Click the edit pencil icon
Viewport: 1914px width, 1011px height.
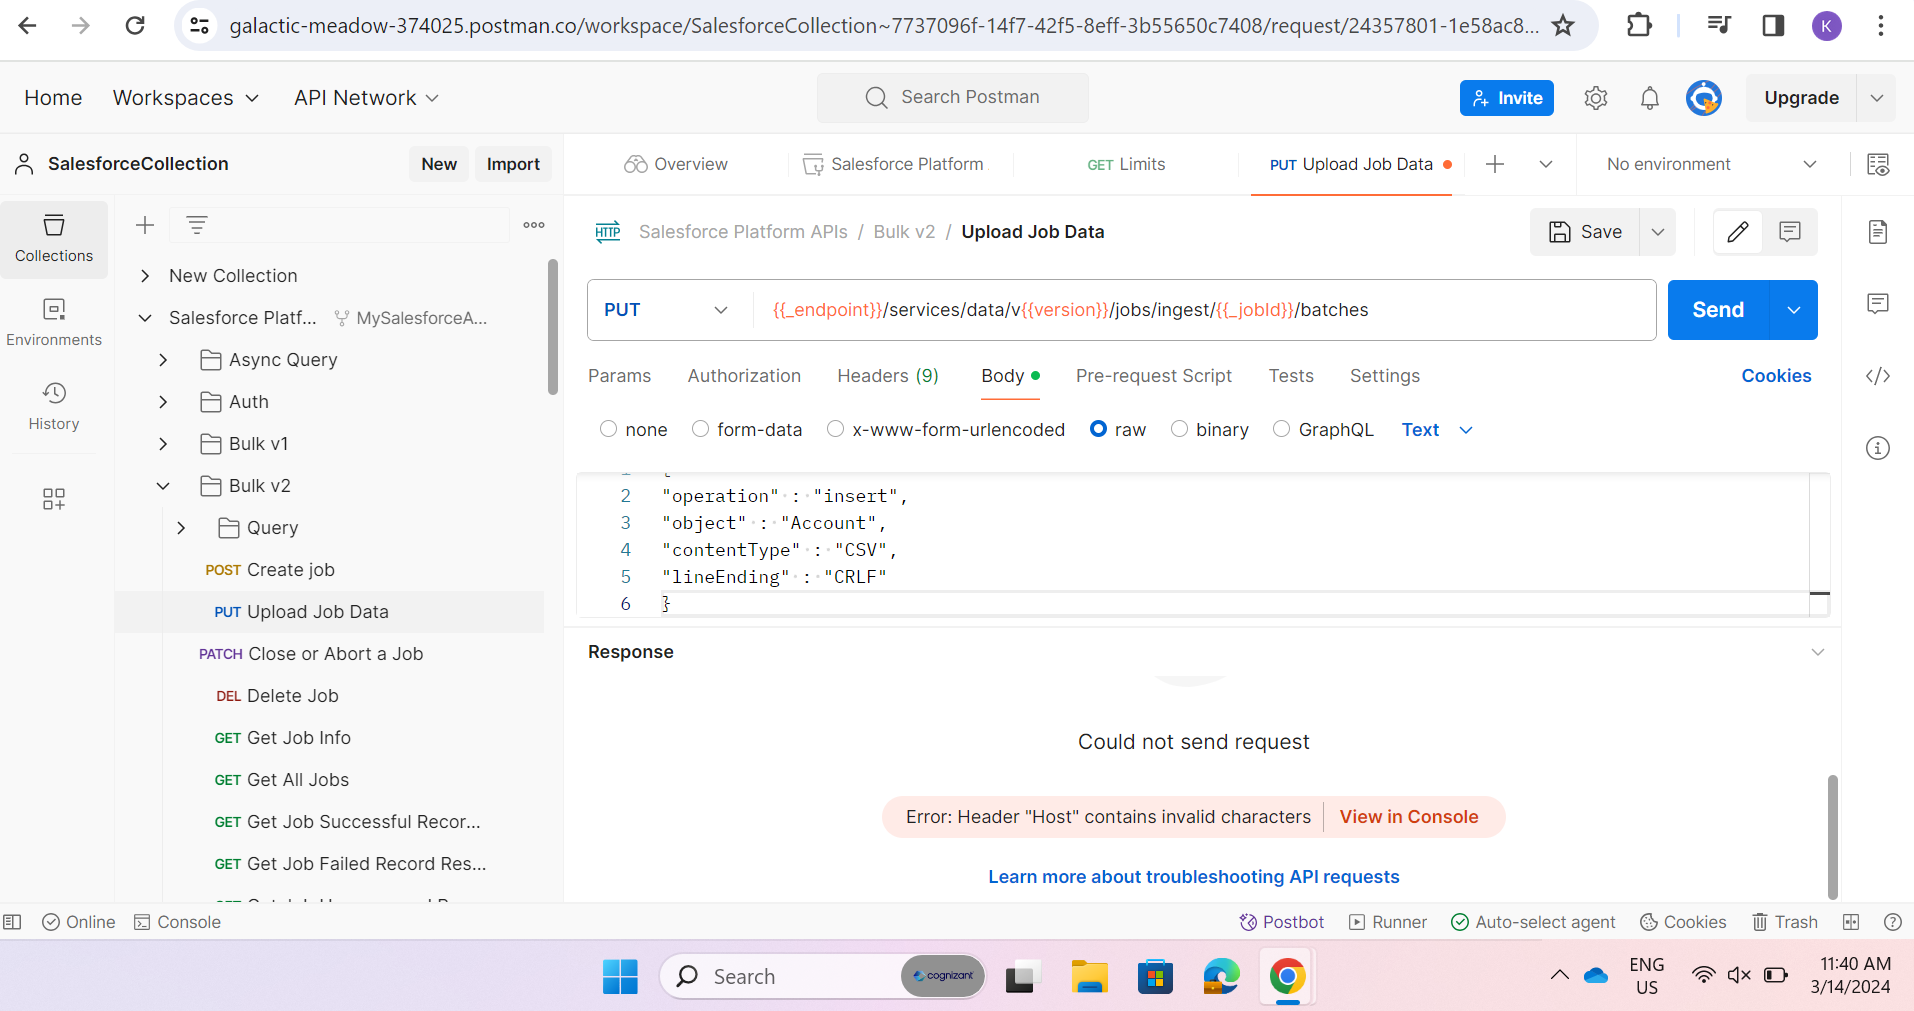click(1738, 232)
